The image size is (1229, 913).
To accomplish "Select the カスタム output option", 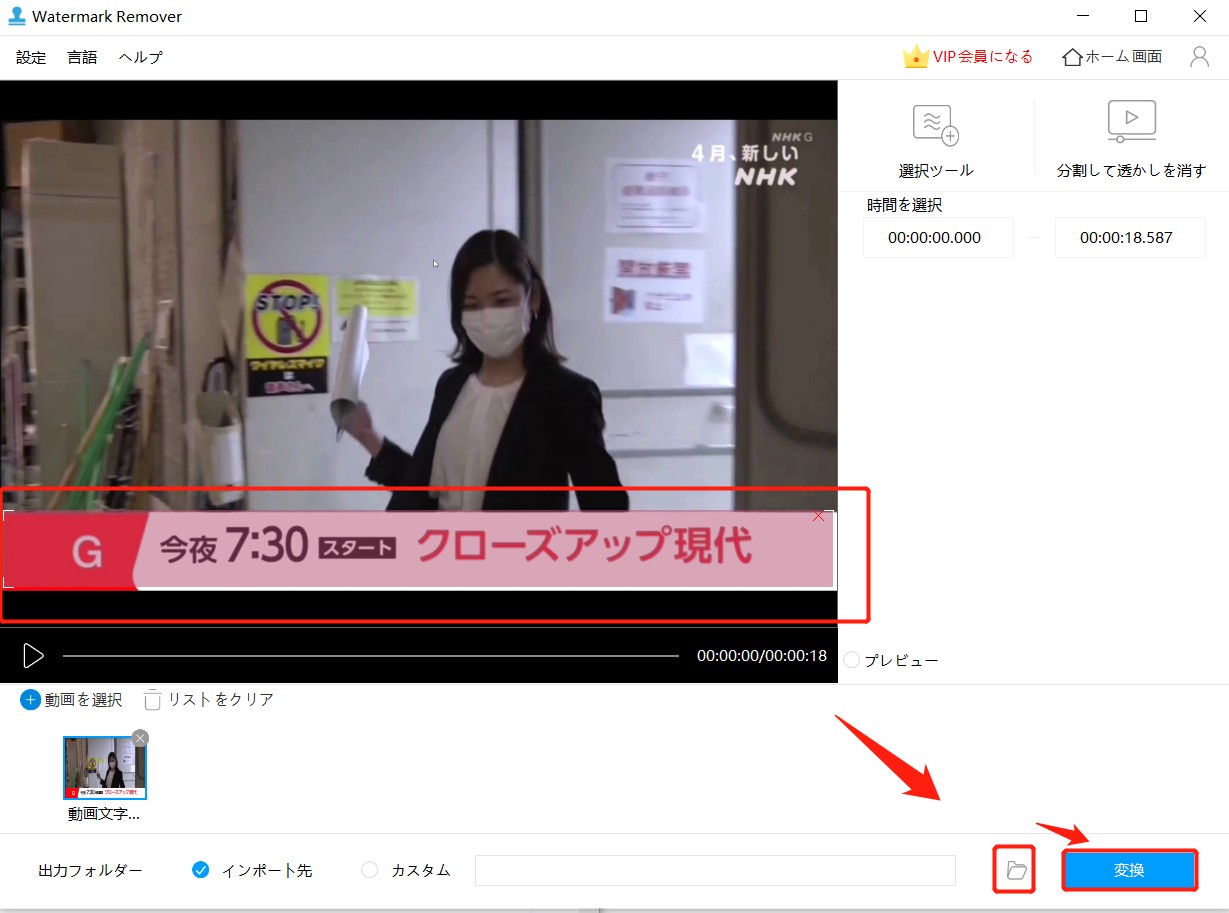I will (x=370, y=870).
